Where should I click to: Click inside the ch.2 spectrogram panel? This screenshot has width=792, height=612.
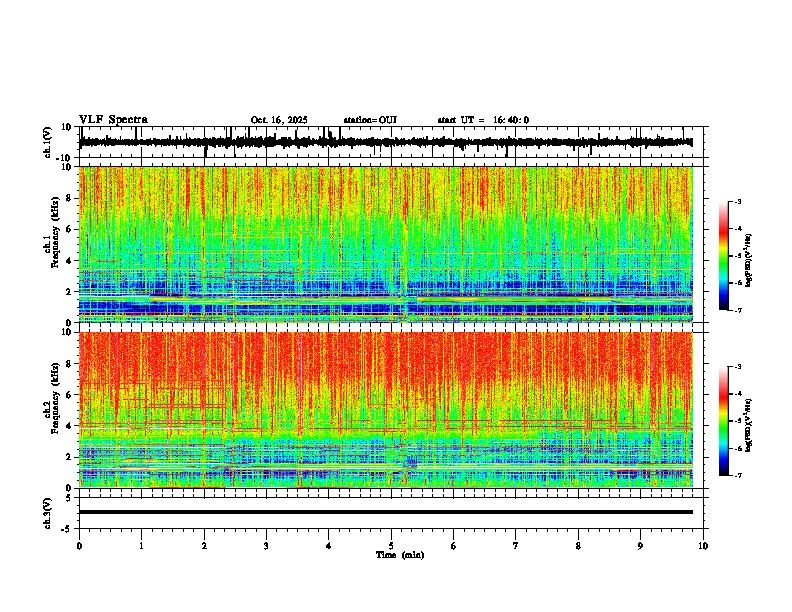point(385,410)
